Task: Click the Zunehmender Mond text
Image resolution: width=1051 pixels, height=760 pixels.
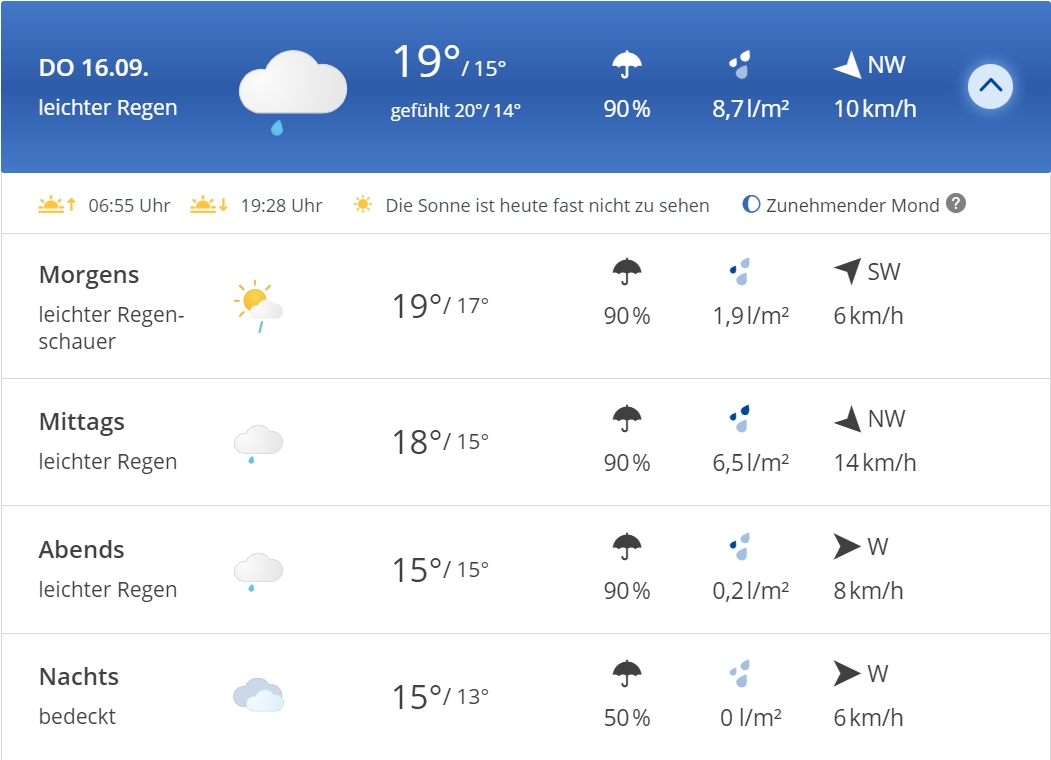Action: 852,206
